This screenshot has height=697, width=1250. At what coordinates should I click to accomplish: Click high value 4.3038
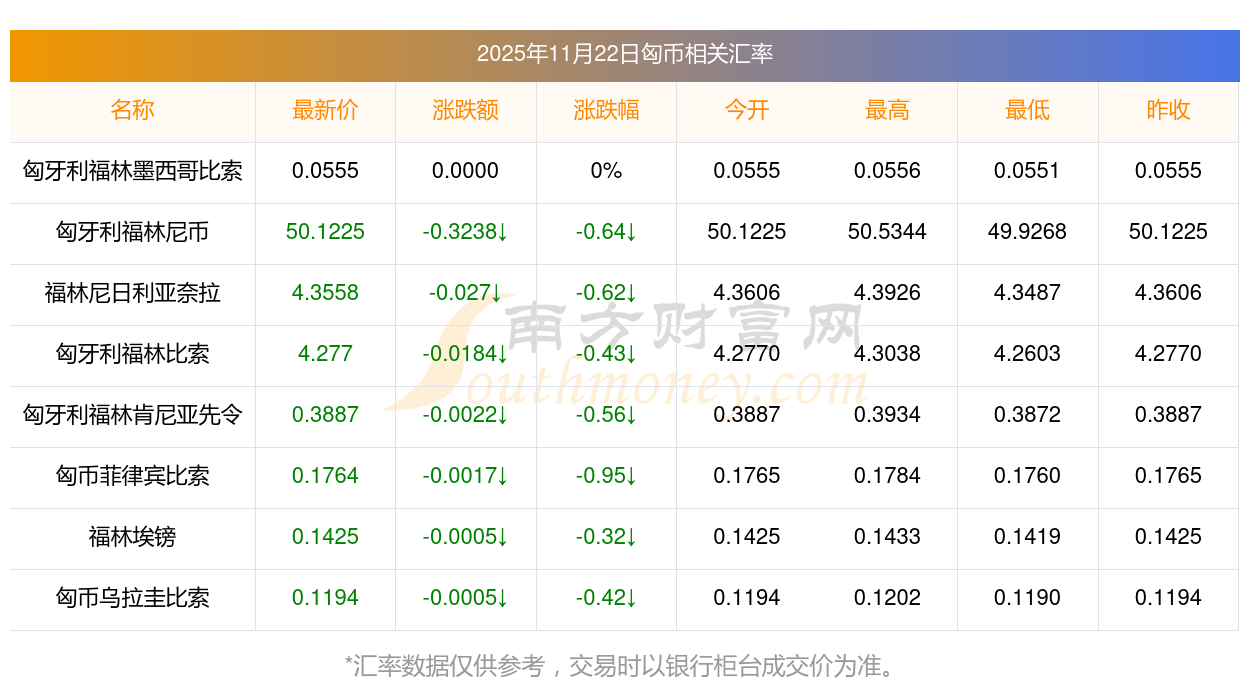click(887, 354)
